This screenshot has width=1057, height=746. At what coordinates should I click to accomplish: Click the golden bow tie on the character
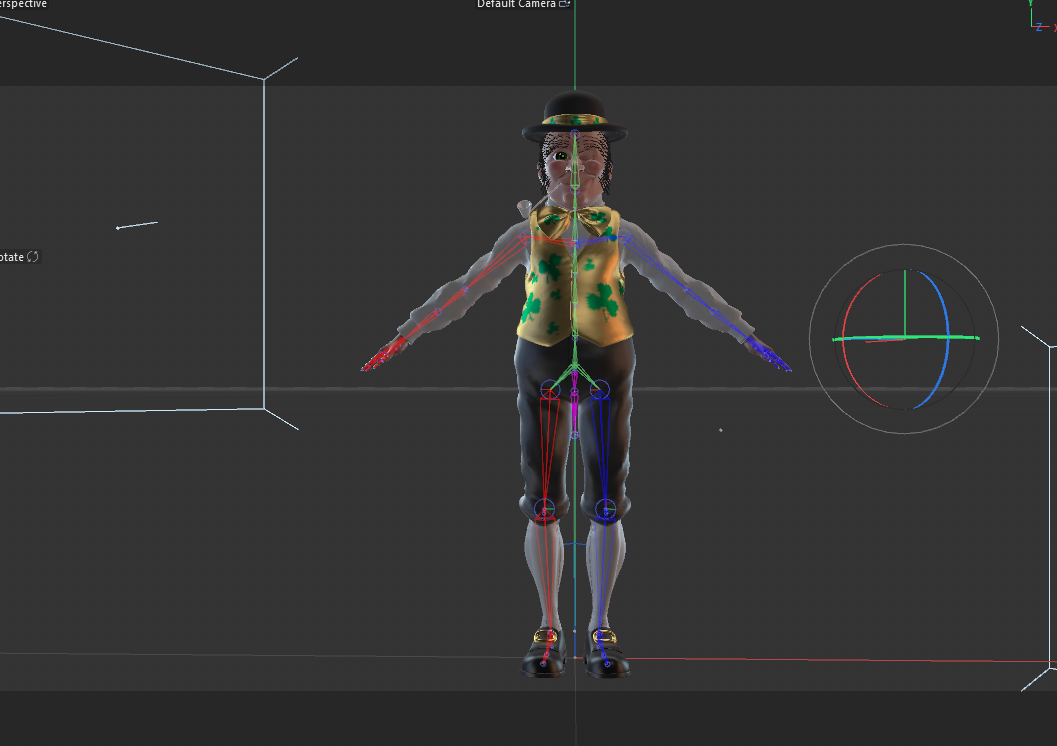tap(575, 221)
